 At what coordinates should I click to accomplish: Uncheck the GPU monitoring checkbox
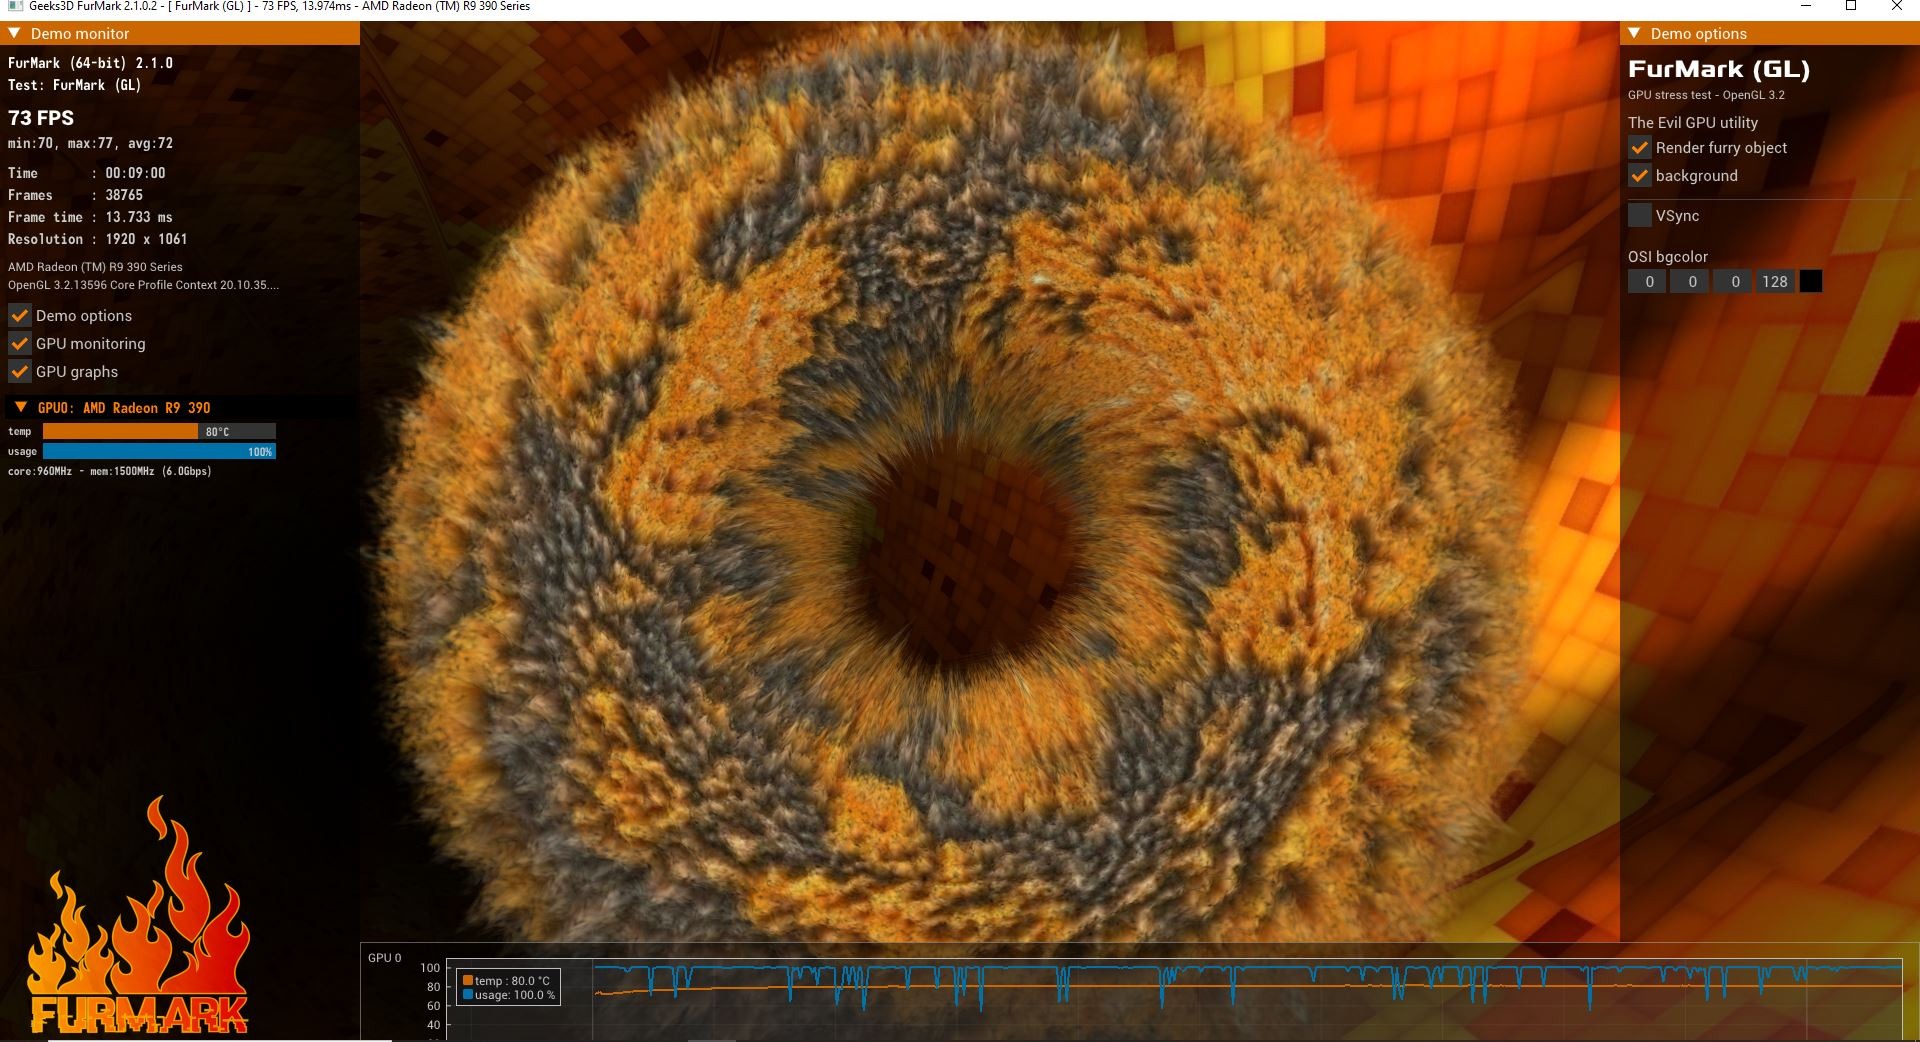pos(20,344)
